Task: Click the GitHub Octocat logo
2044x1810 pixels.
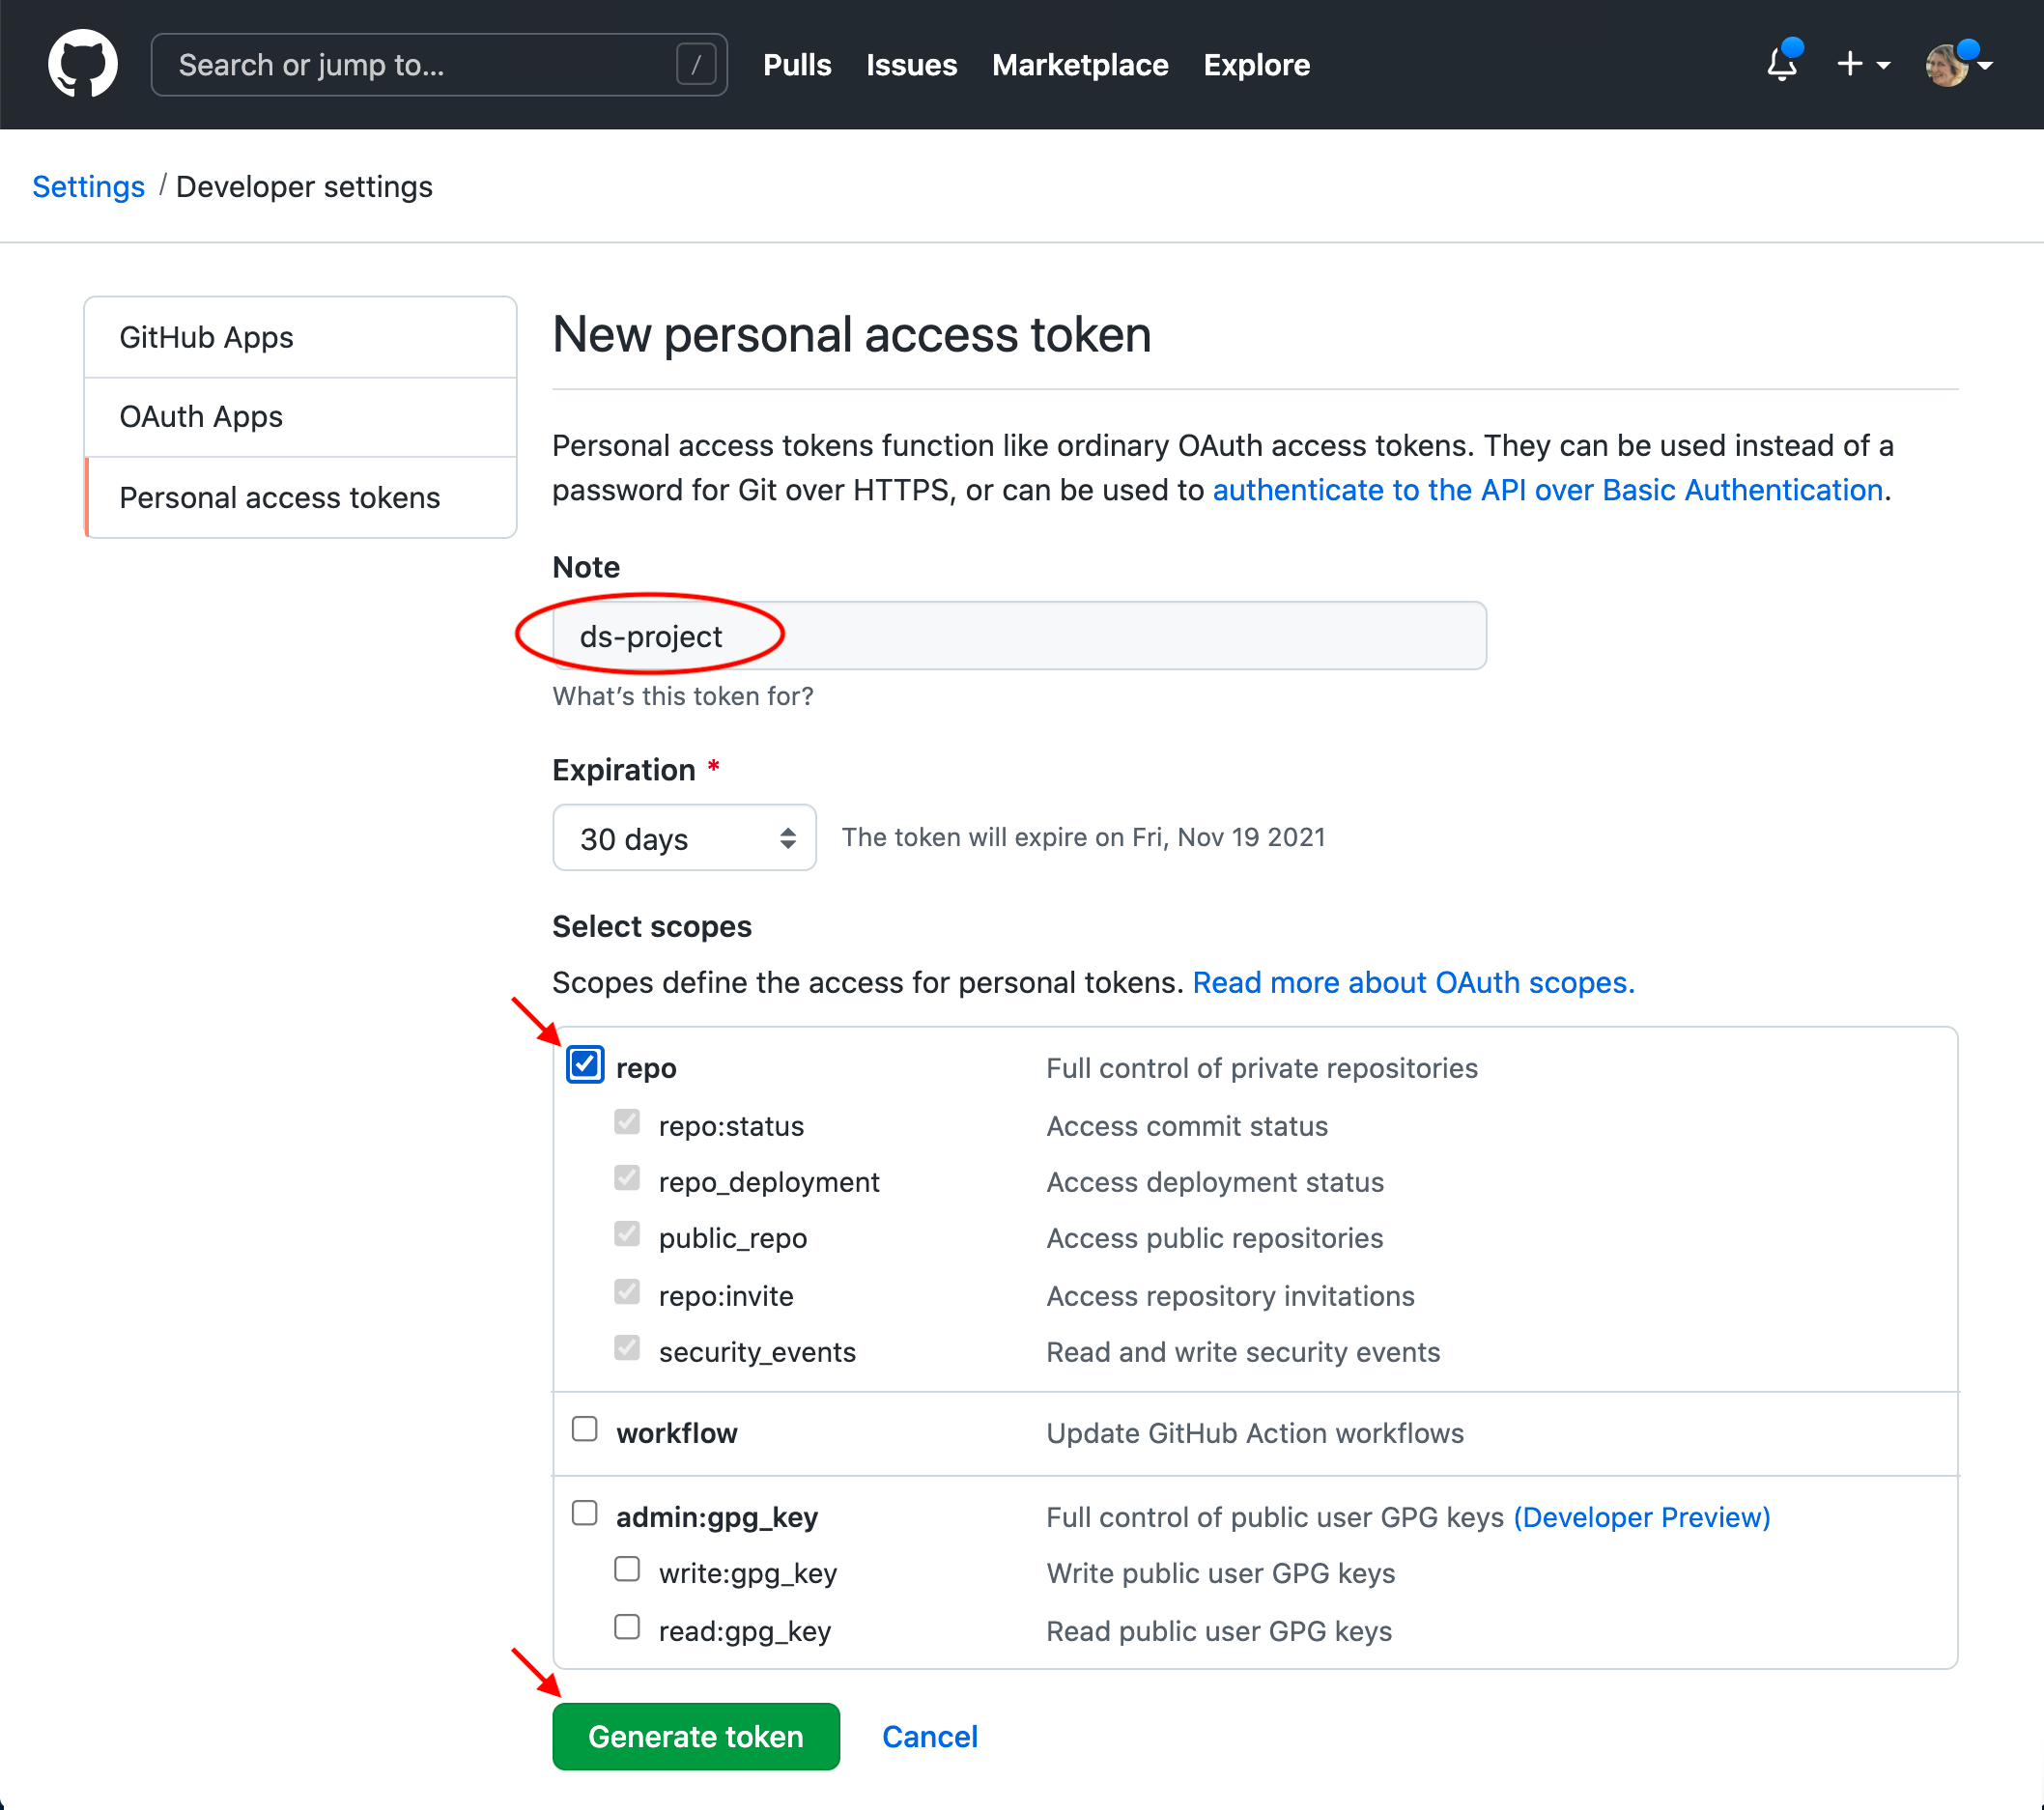Action: [83, 64]
